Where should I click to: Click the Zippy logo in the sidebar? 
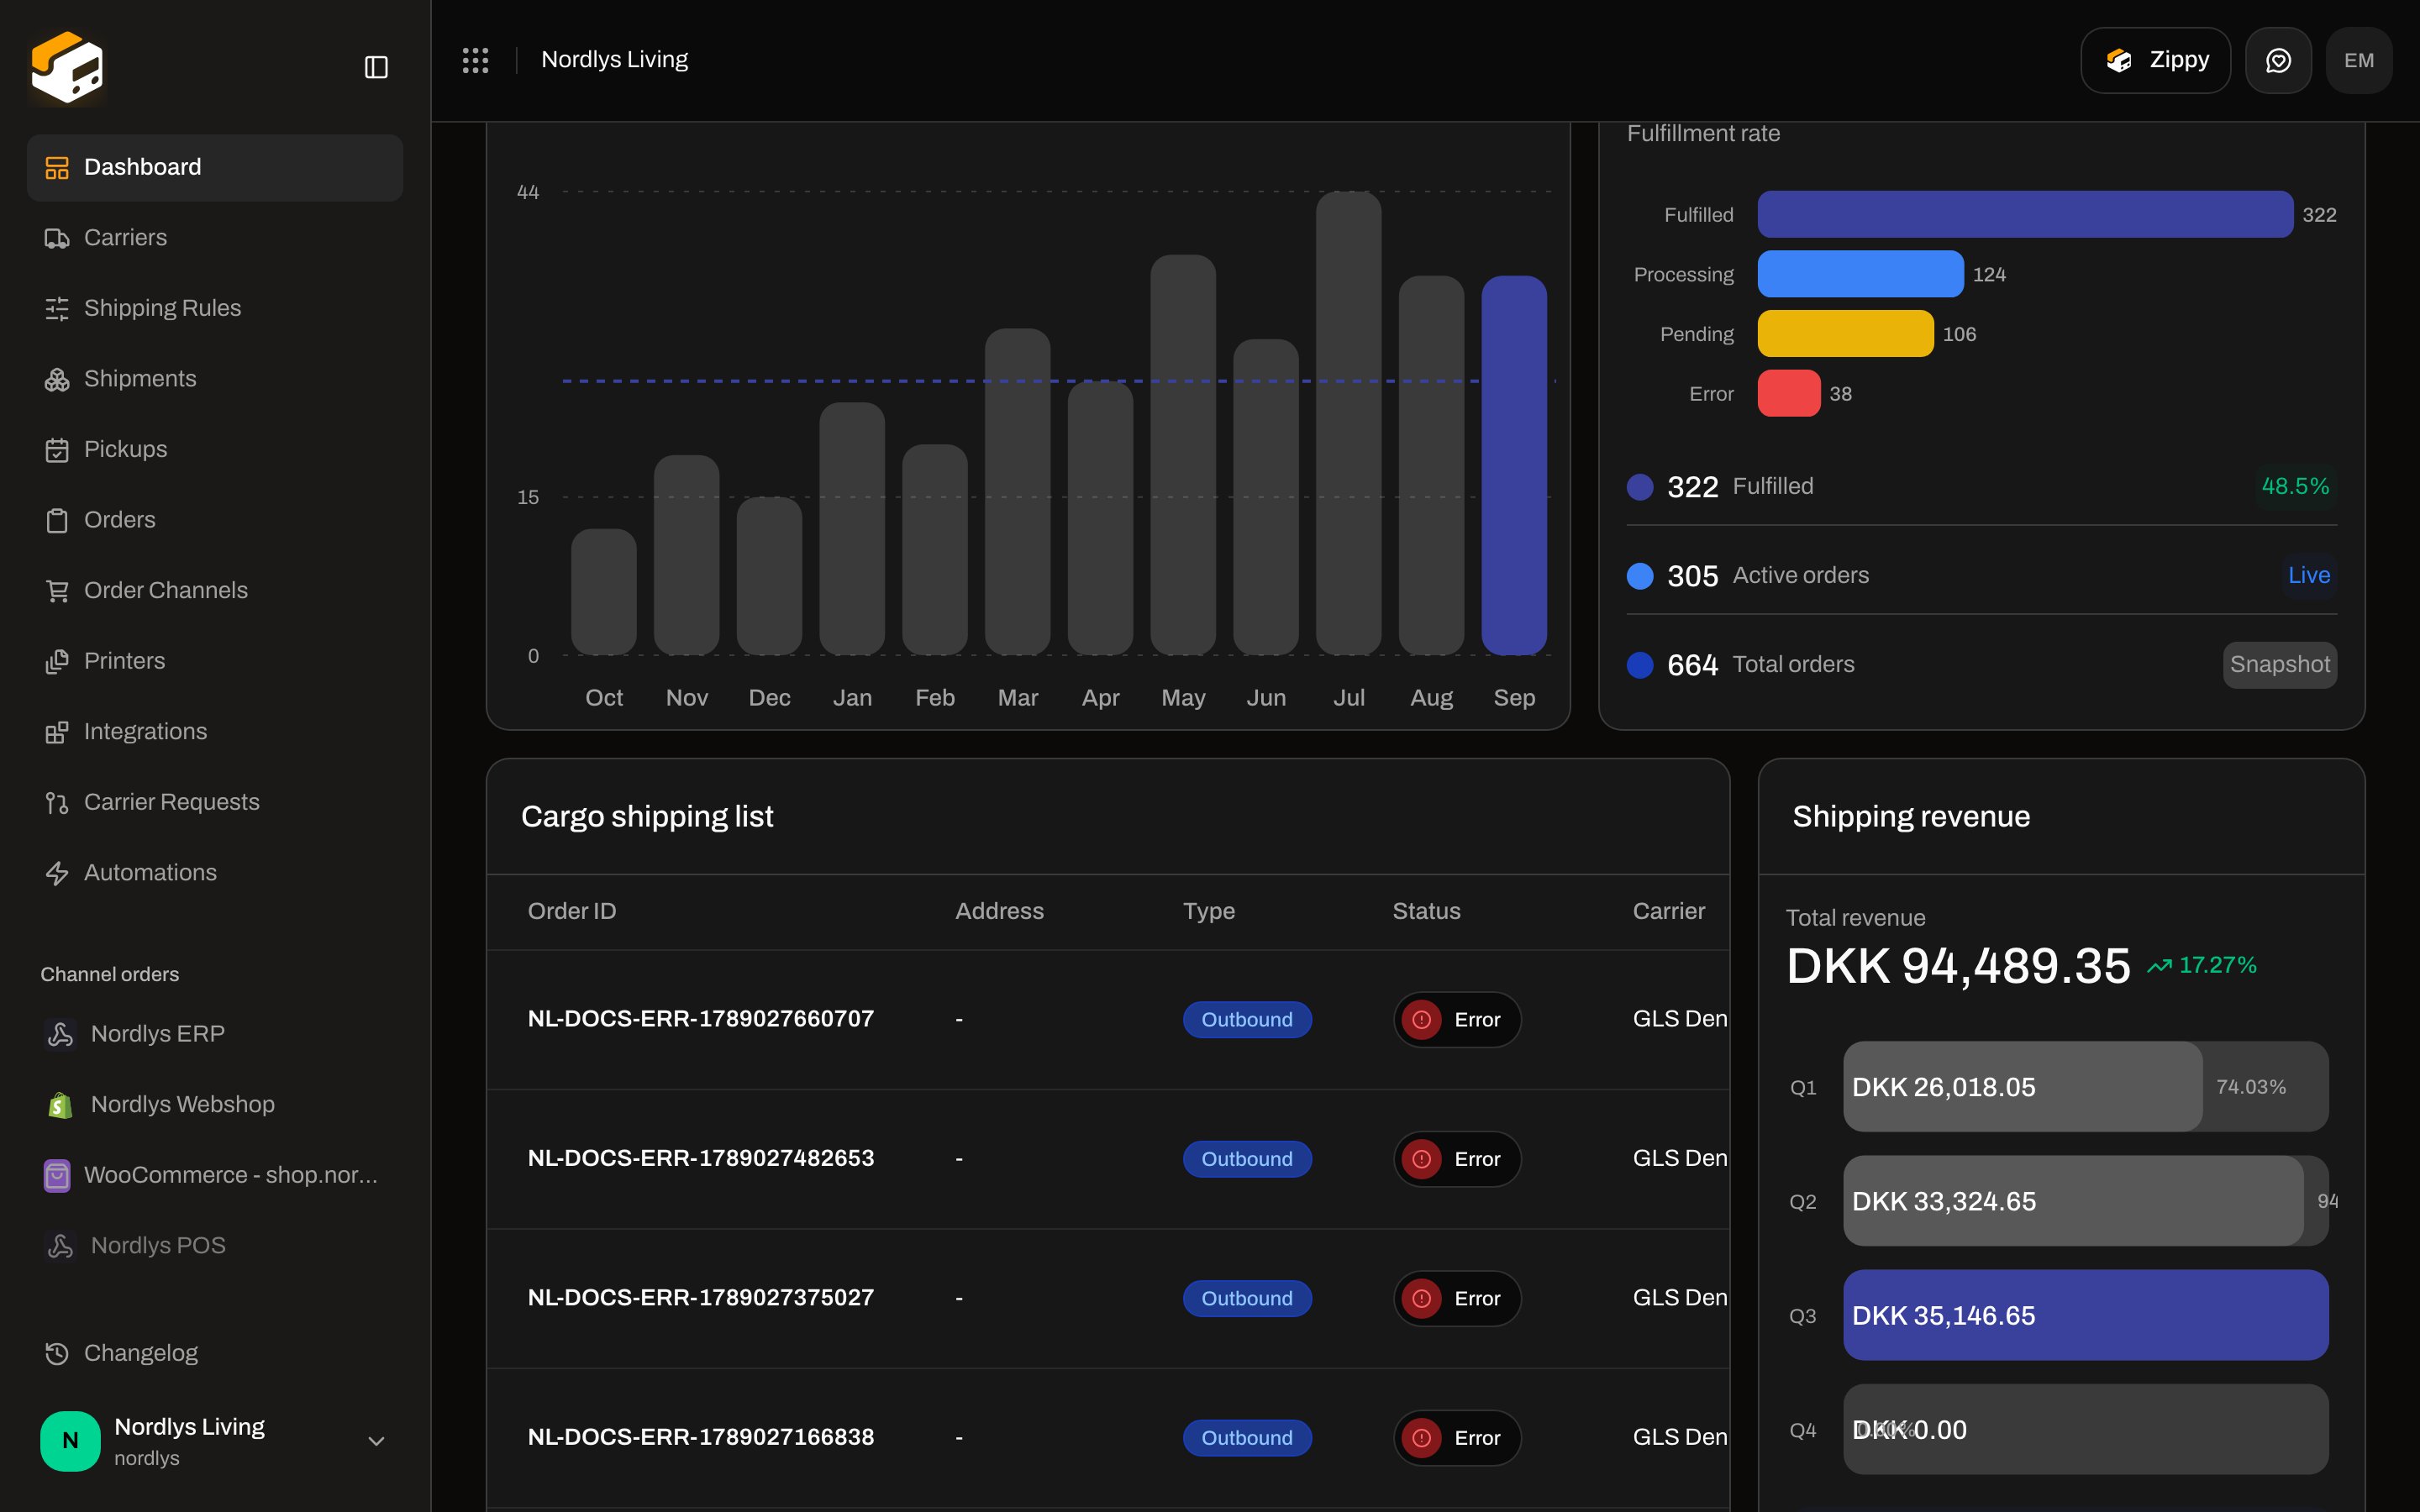(x=67, y=67)
